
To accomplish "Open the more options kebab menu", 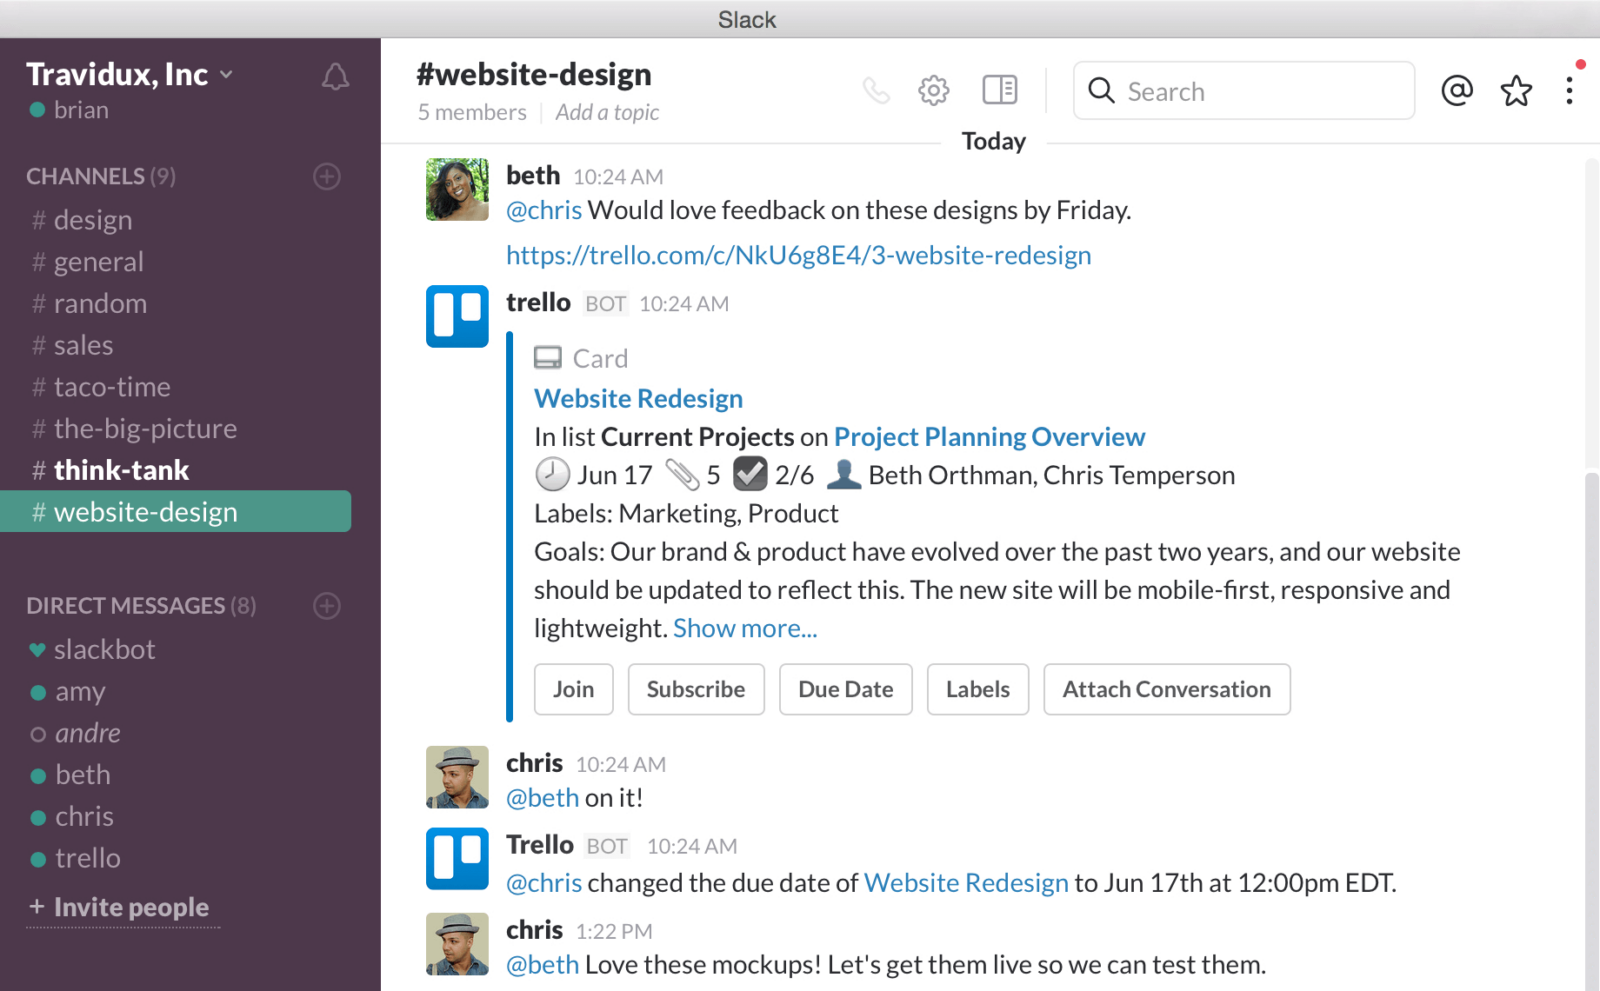I will point(1571,90).
